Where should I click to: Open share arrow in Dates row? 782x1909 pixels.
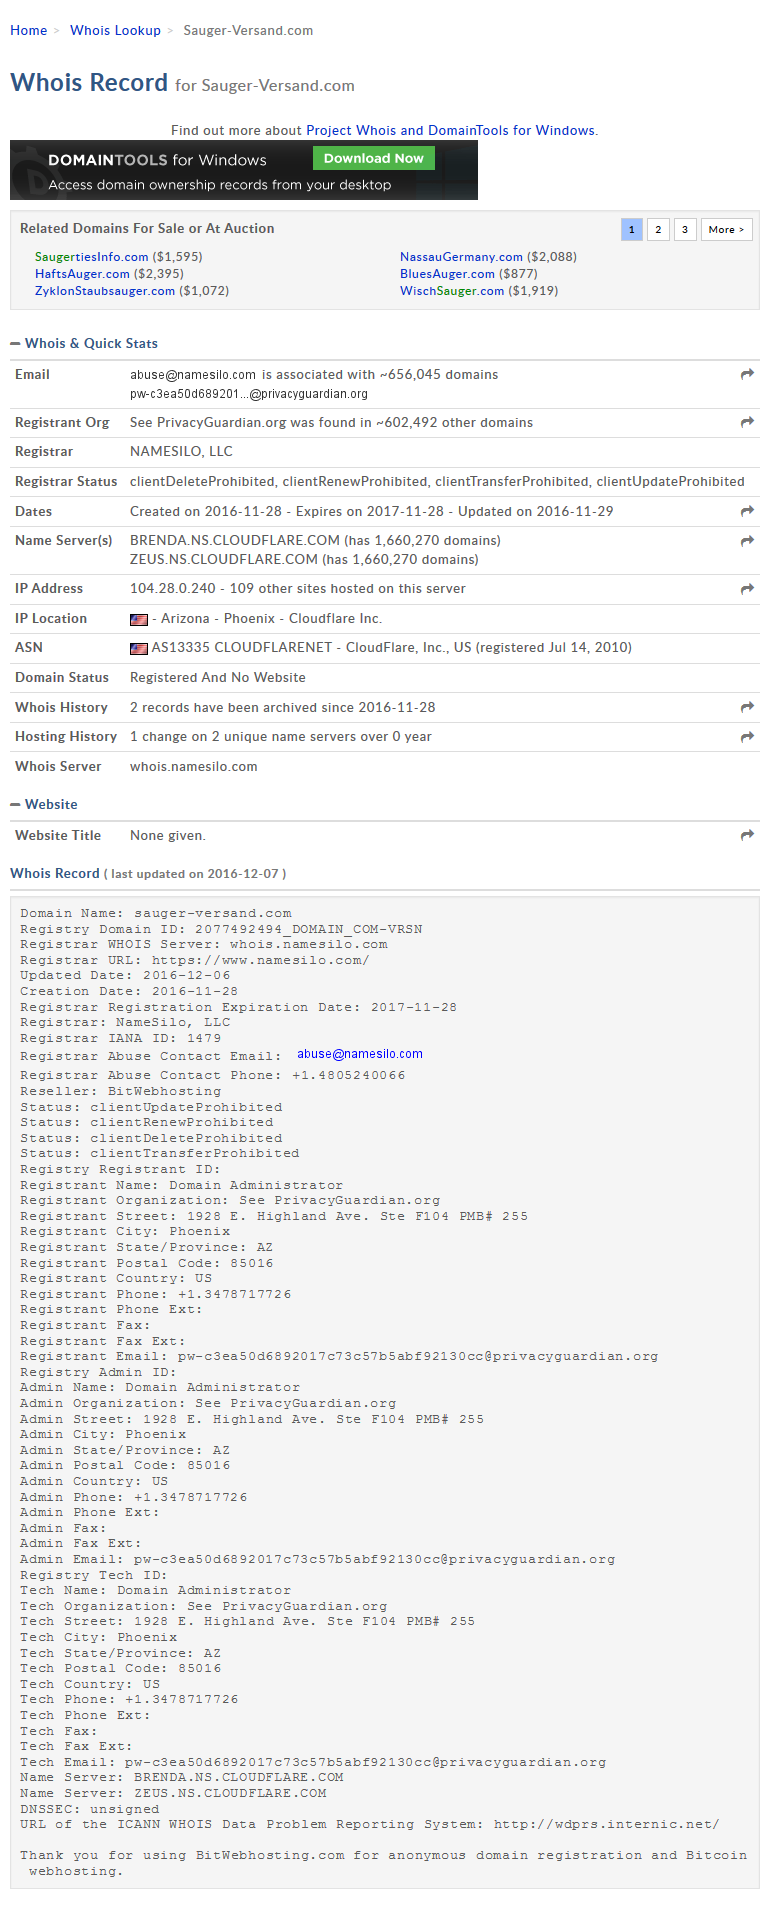coord(747,511)
